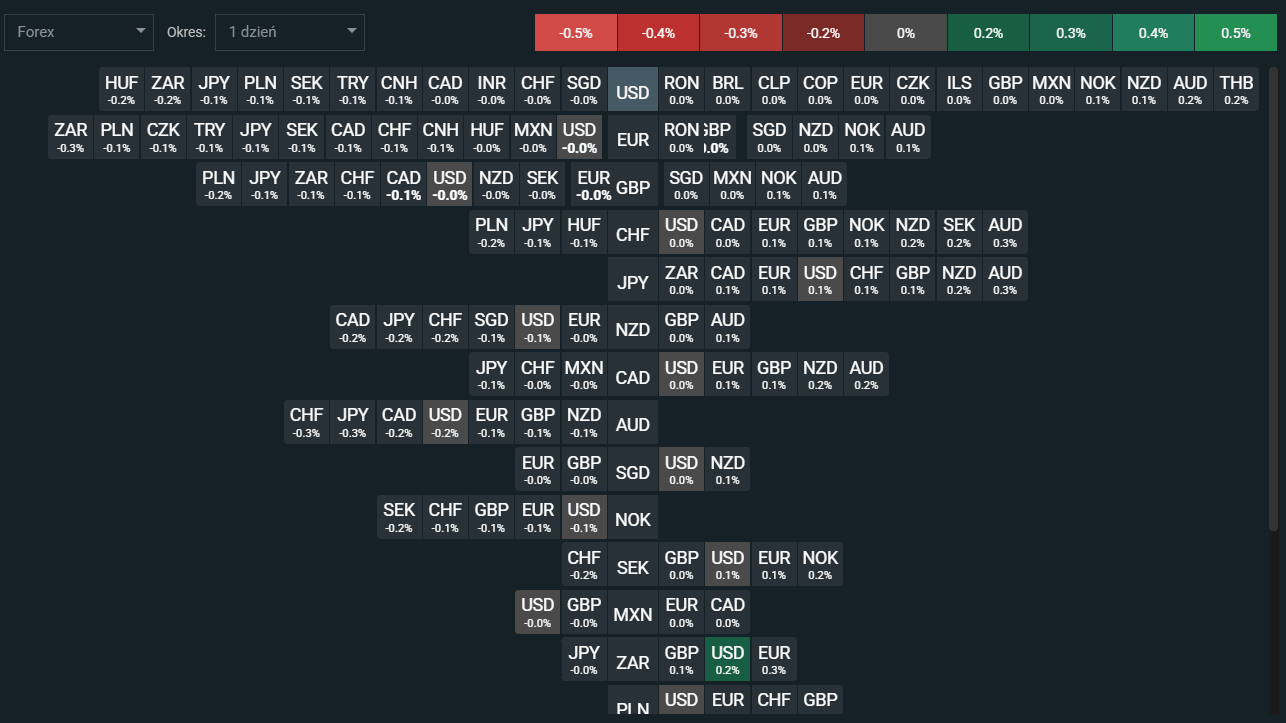Select the EUR base currency label
The height and width of the screenshot is (723, 1286).
pos(633,140)
